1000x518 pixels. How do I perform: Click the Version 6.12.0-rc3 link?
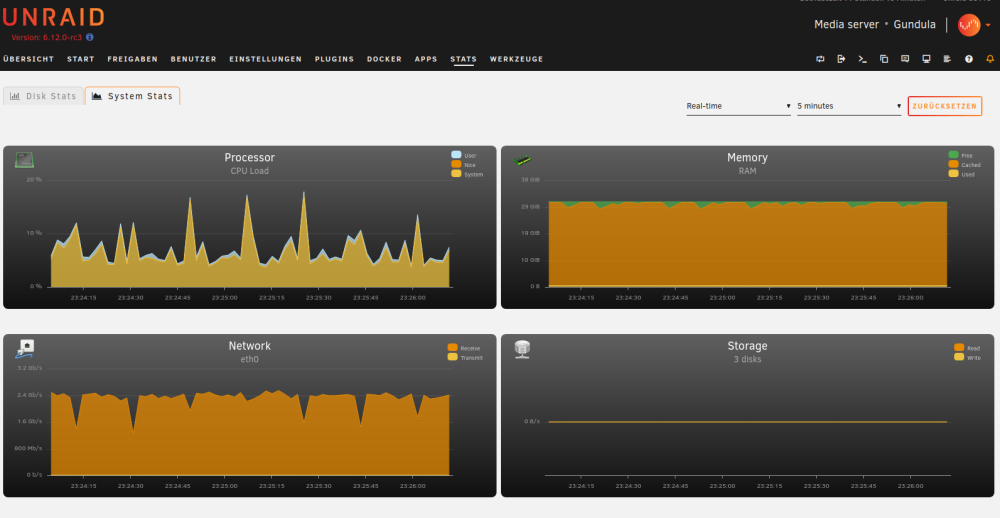(x=47, y=38)
